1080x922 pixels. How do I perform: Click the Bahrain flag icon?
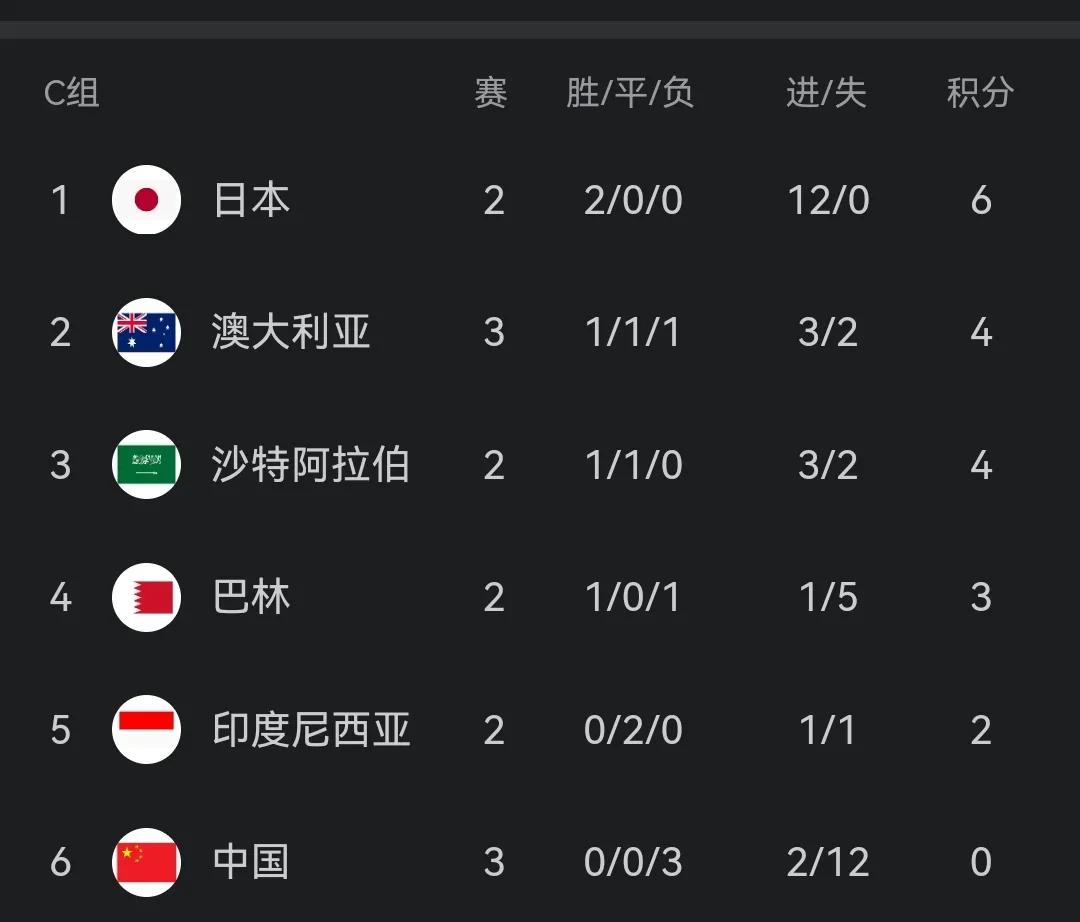[x=146, y=597]
